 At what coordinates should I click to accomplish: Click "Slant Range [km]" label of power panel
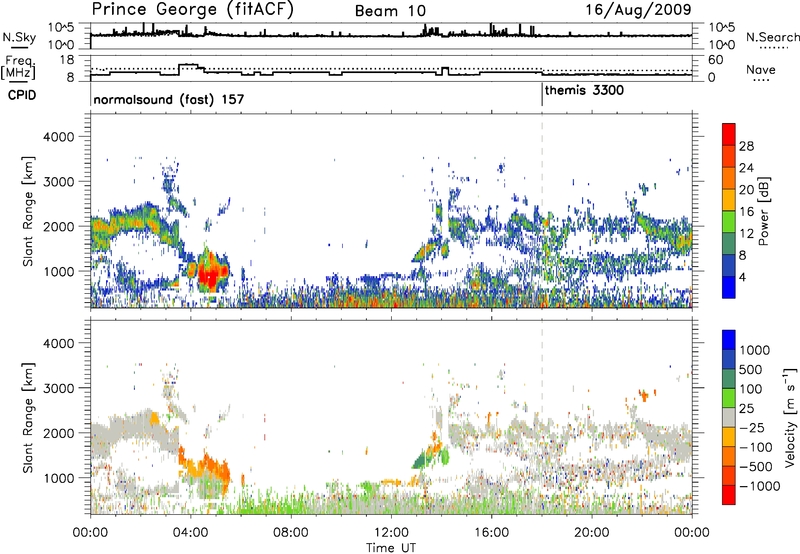click(28, 211)
